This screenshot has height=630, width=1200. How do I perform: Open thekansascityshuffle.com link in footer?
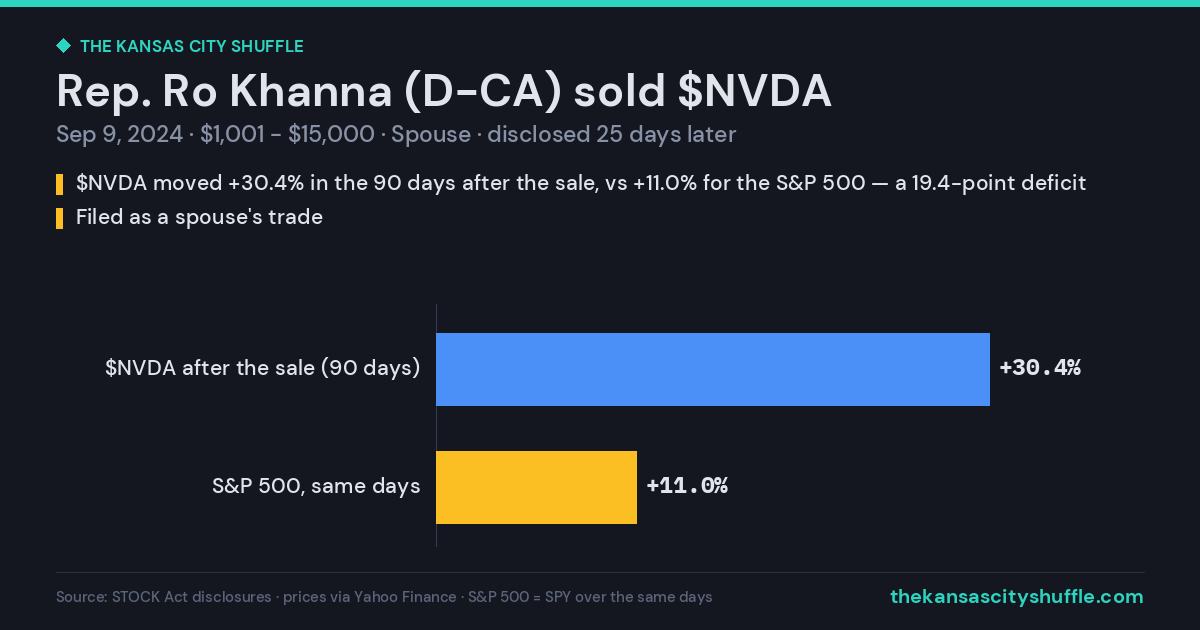pos(1016,597)
